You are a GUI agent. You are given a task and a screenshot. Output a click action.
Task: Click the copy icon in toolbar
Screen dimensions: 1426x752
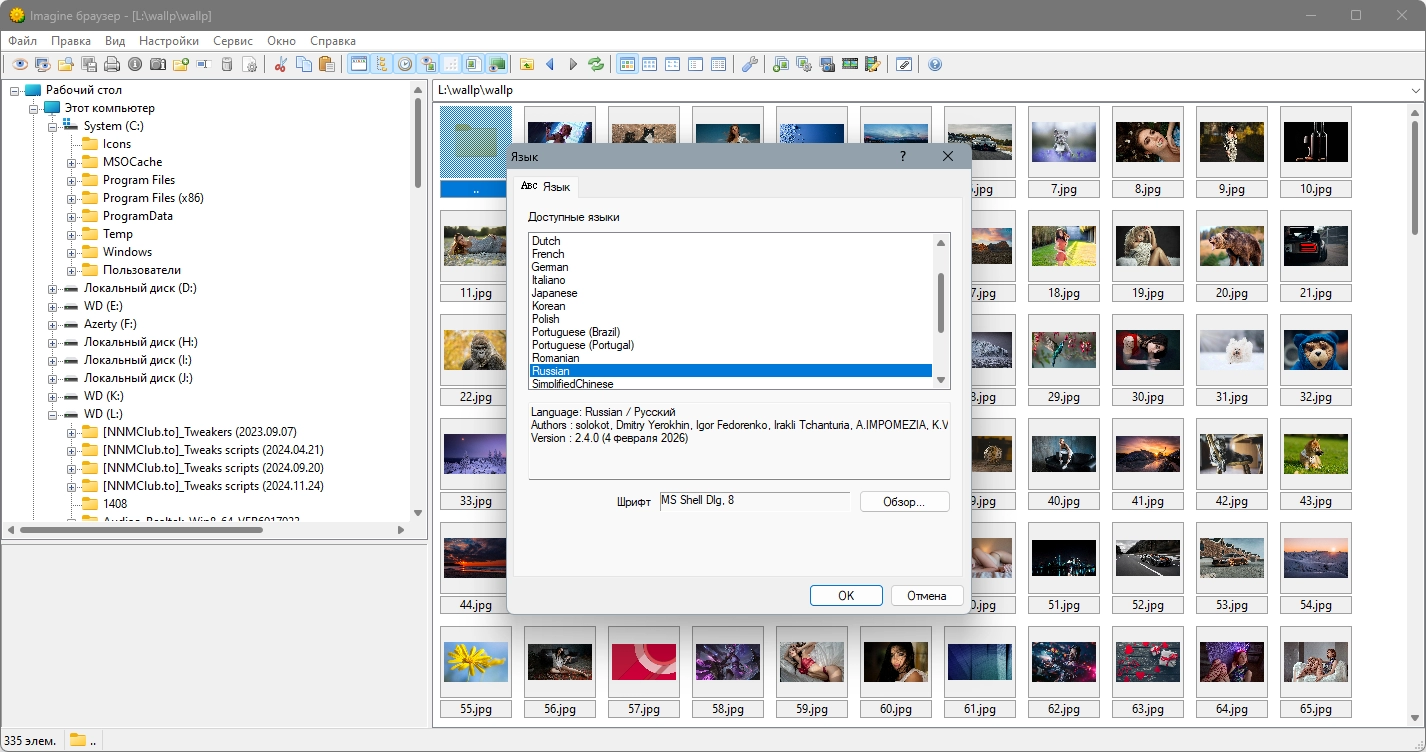click(x=303, y=64)
